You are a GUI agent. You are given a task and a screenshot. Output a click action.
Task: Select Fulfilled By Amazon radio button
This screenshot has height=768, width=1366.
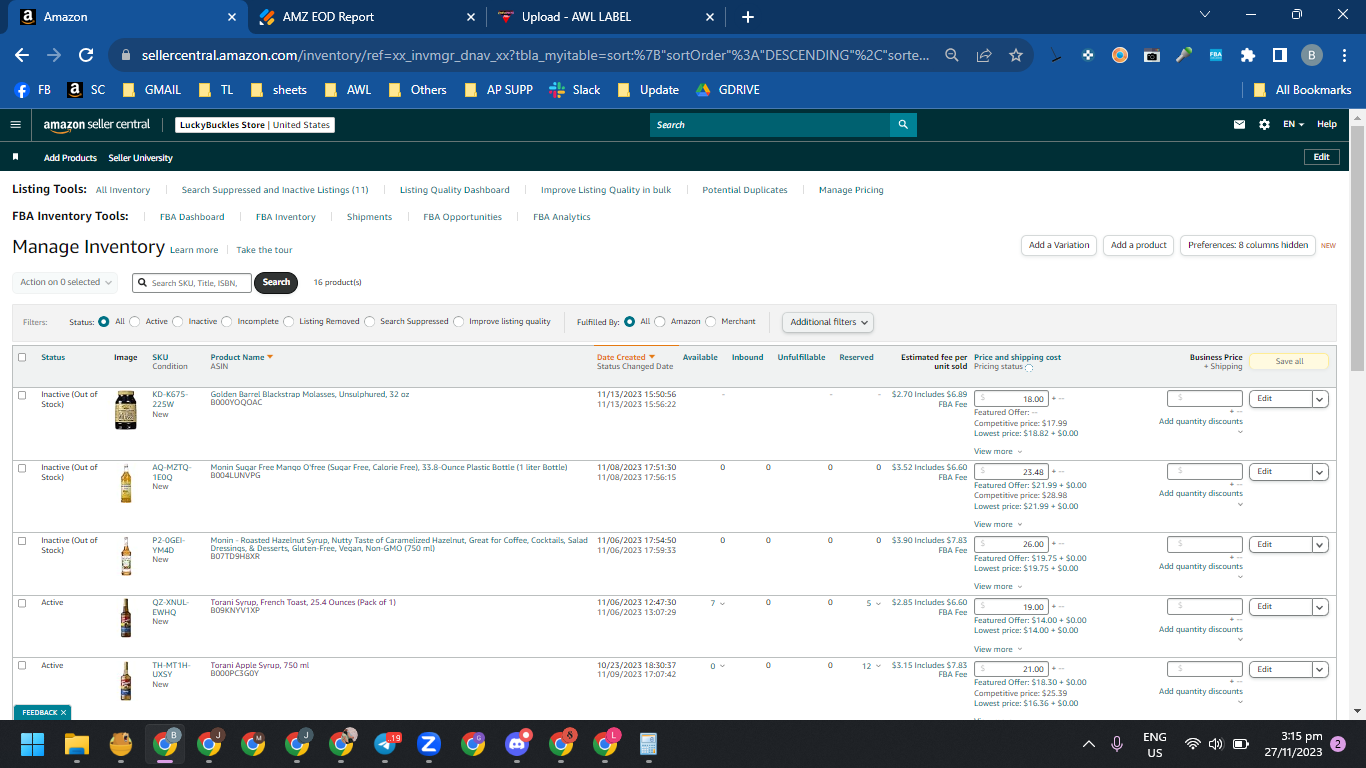[660, 322]
